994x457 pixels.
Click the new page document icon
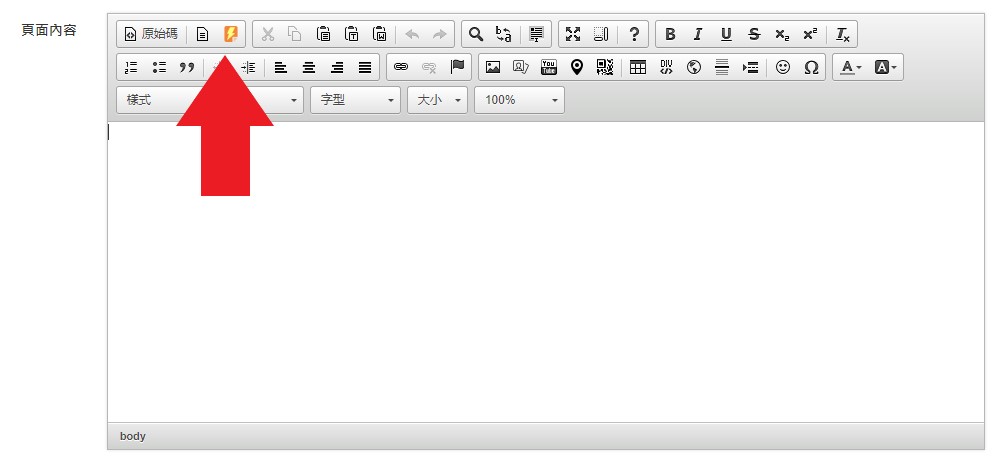click(202, 34)
